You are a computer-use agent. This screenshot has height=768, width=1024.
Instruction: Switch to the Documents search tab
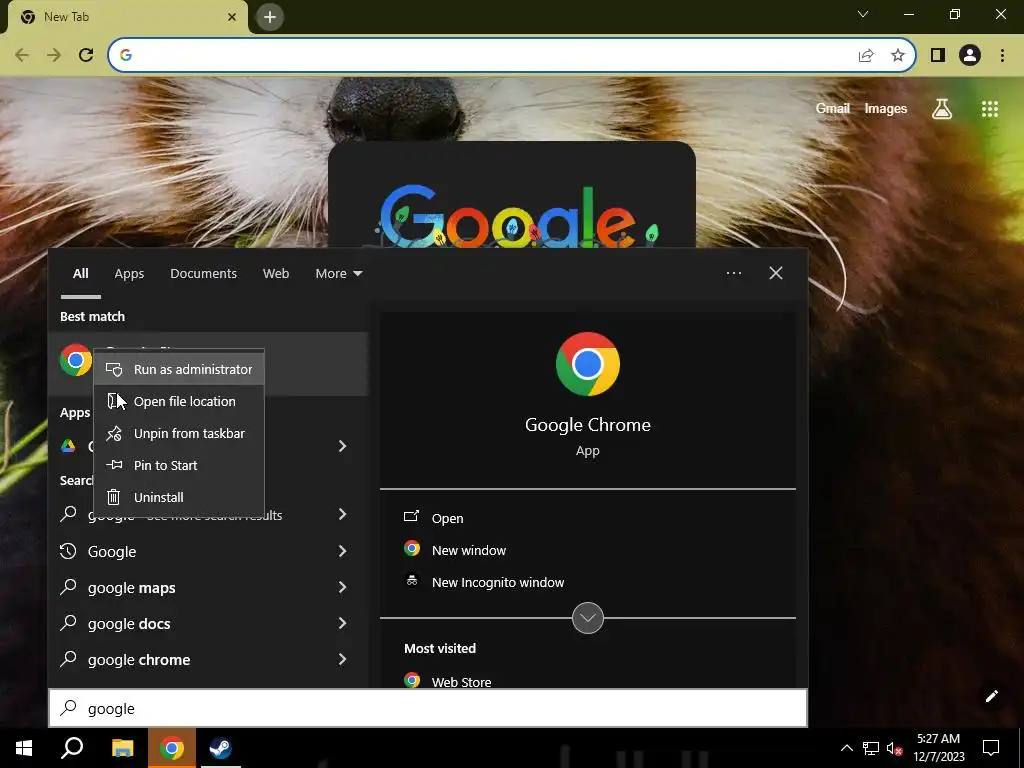pos(203,274)
